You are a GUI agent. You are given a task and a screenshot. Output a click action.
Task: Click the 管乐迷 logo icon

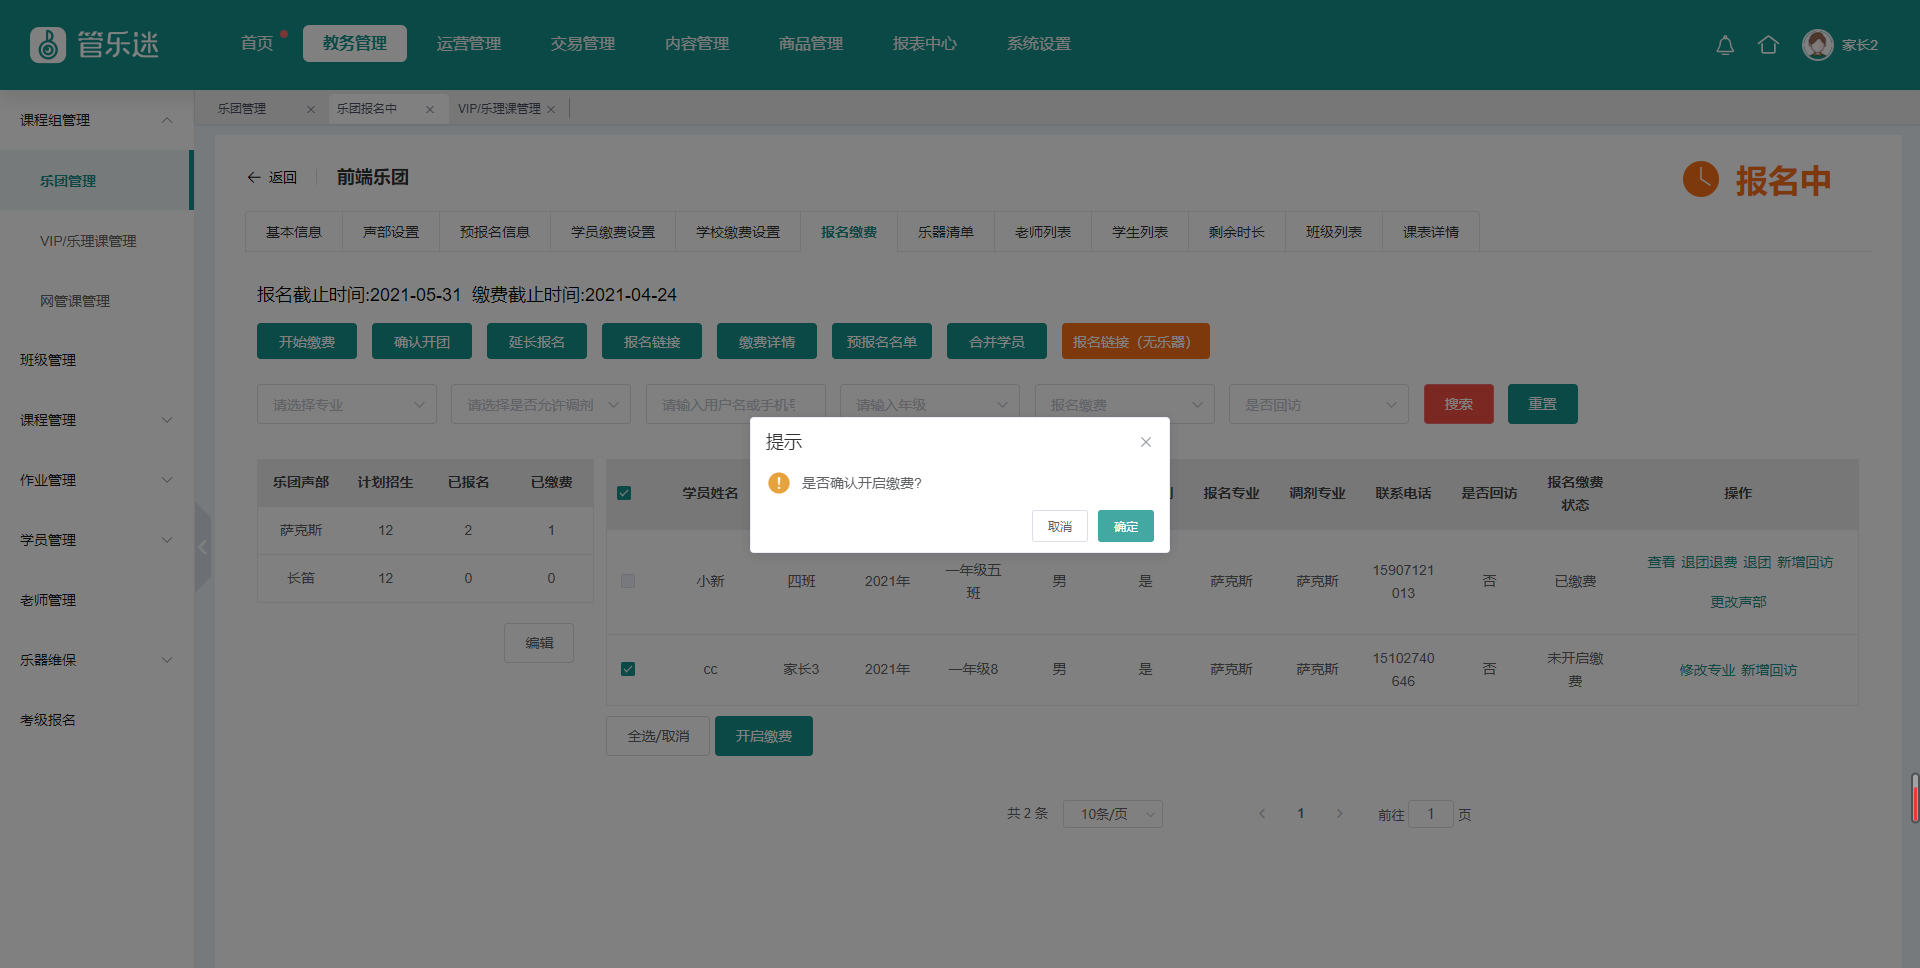(47, 45)
